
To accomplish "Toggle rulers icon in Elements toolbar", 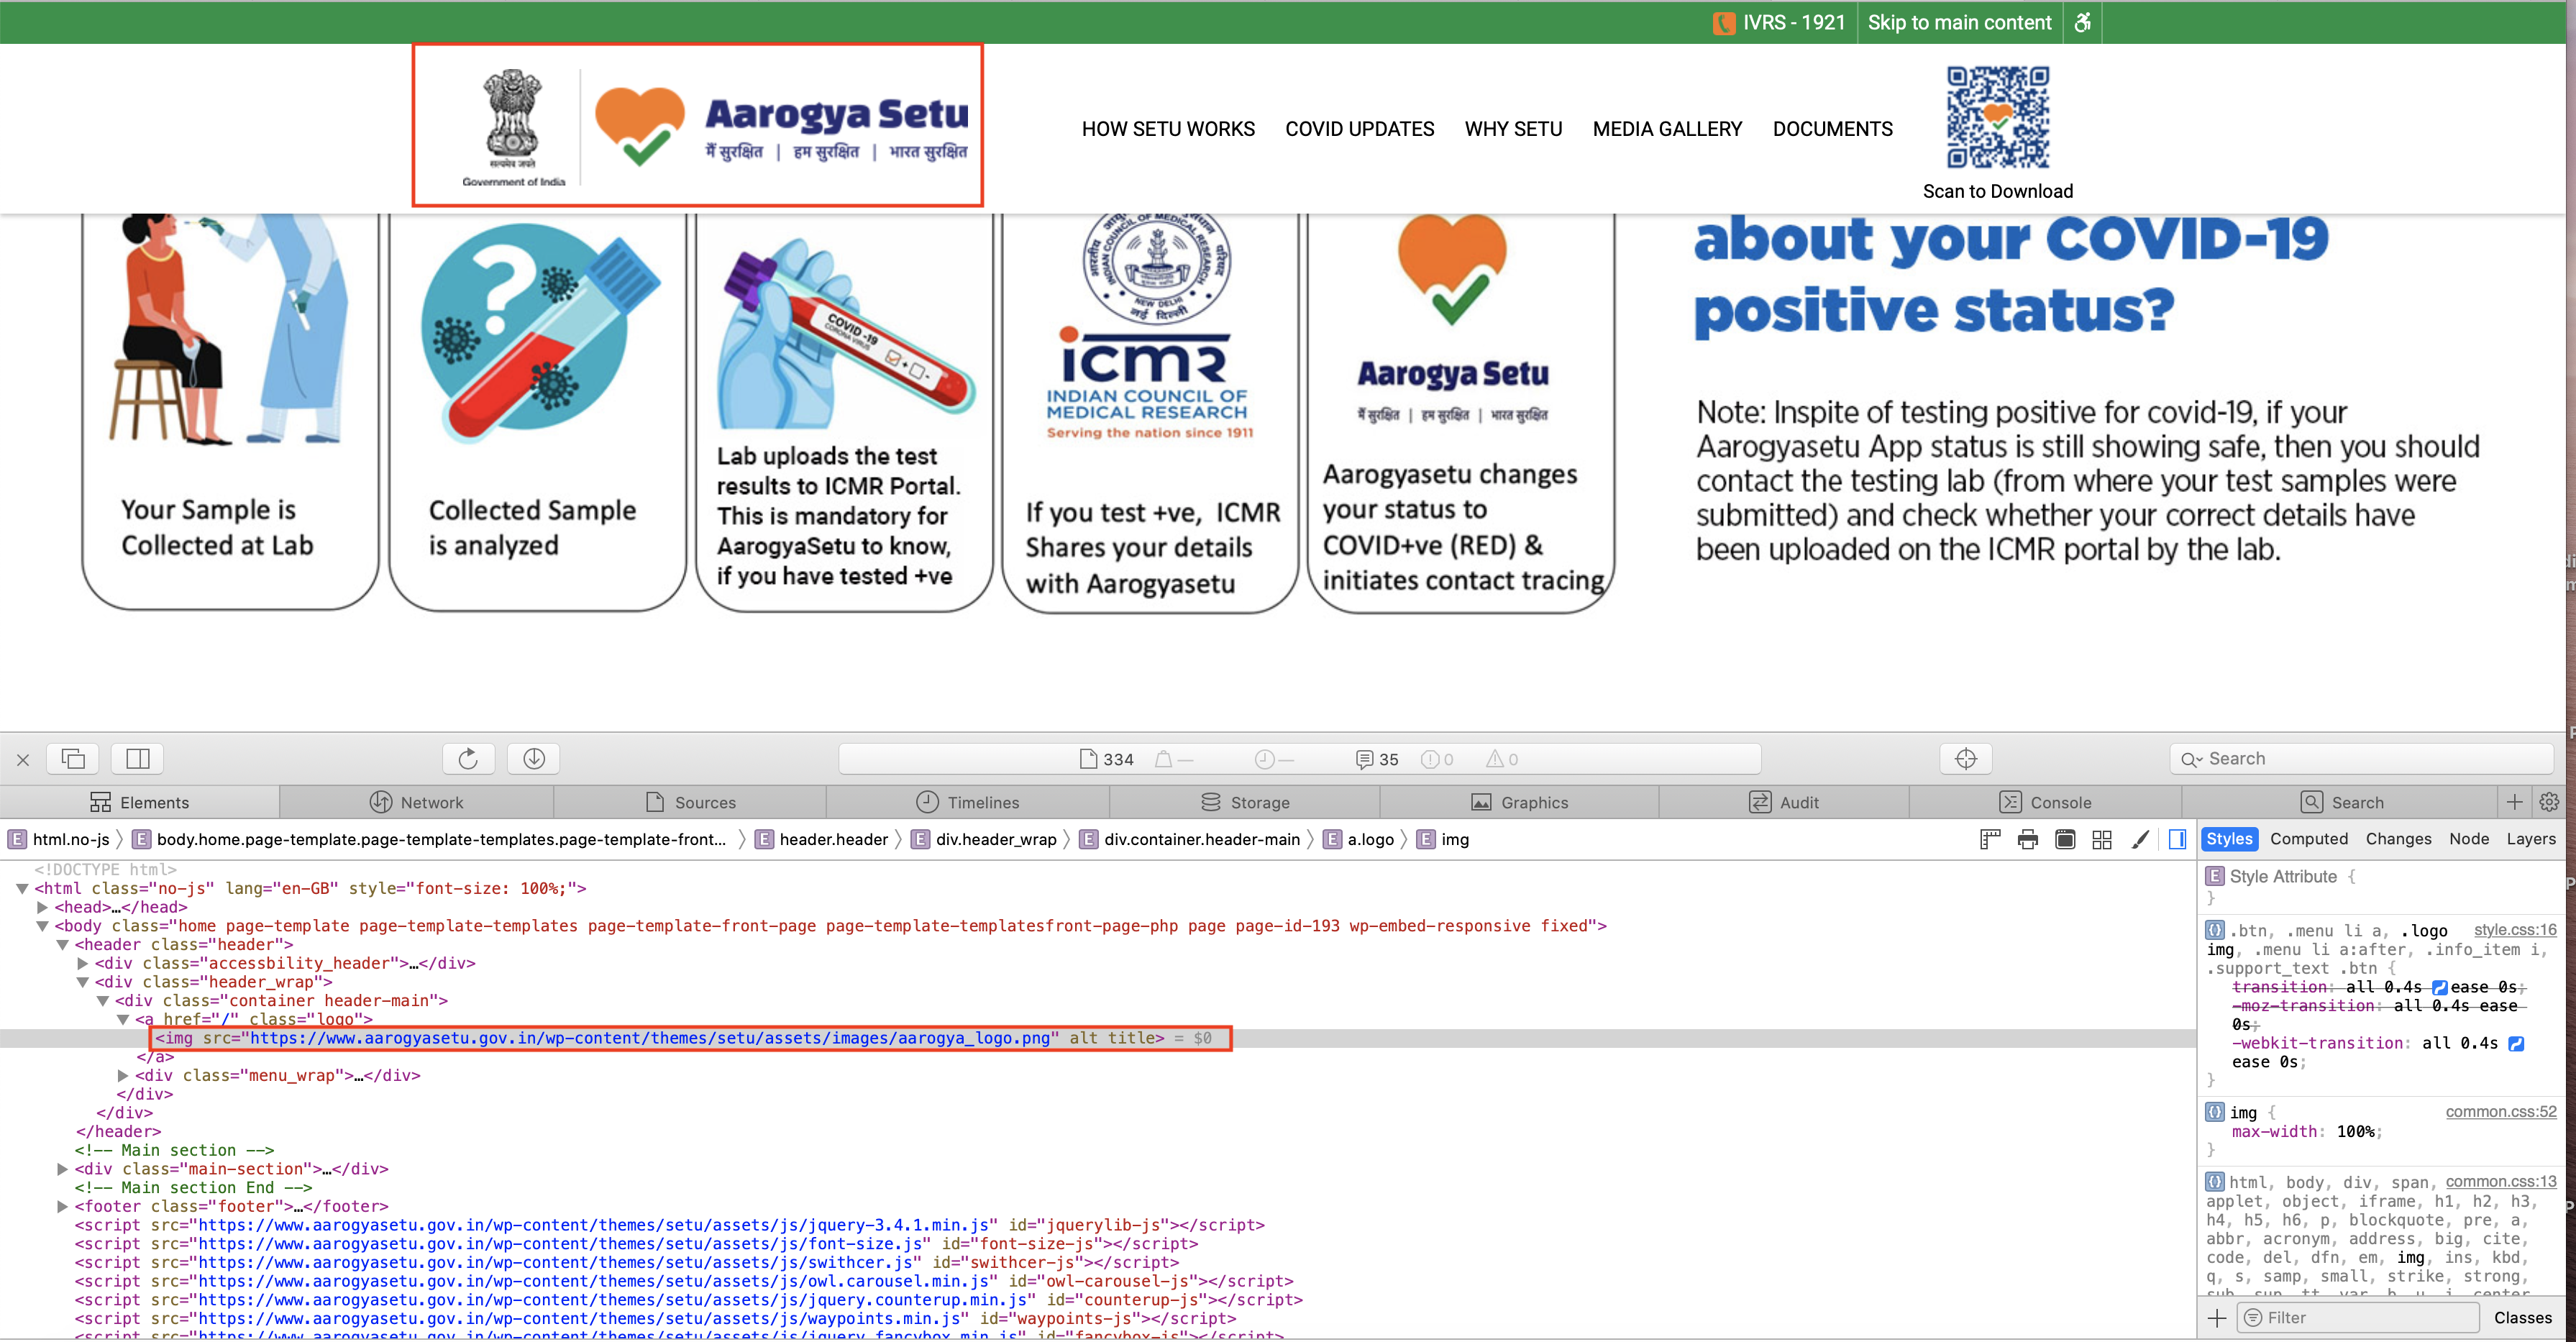I will tap(1990, 840).
